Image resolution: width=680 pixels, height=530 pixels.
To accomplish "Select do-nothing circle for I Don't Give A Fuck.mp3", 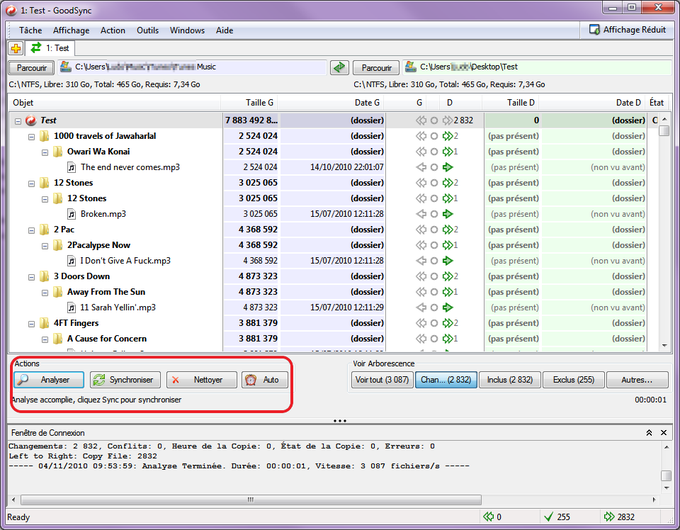I will click(434, 261).
